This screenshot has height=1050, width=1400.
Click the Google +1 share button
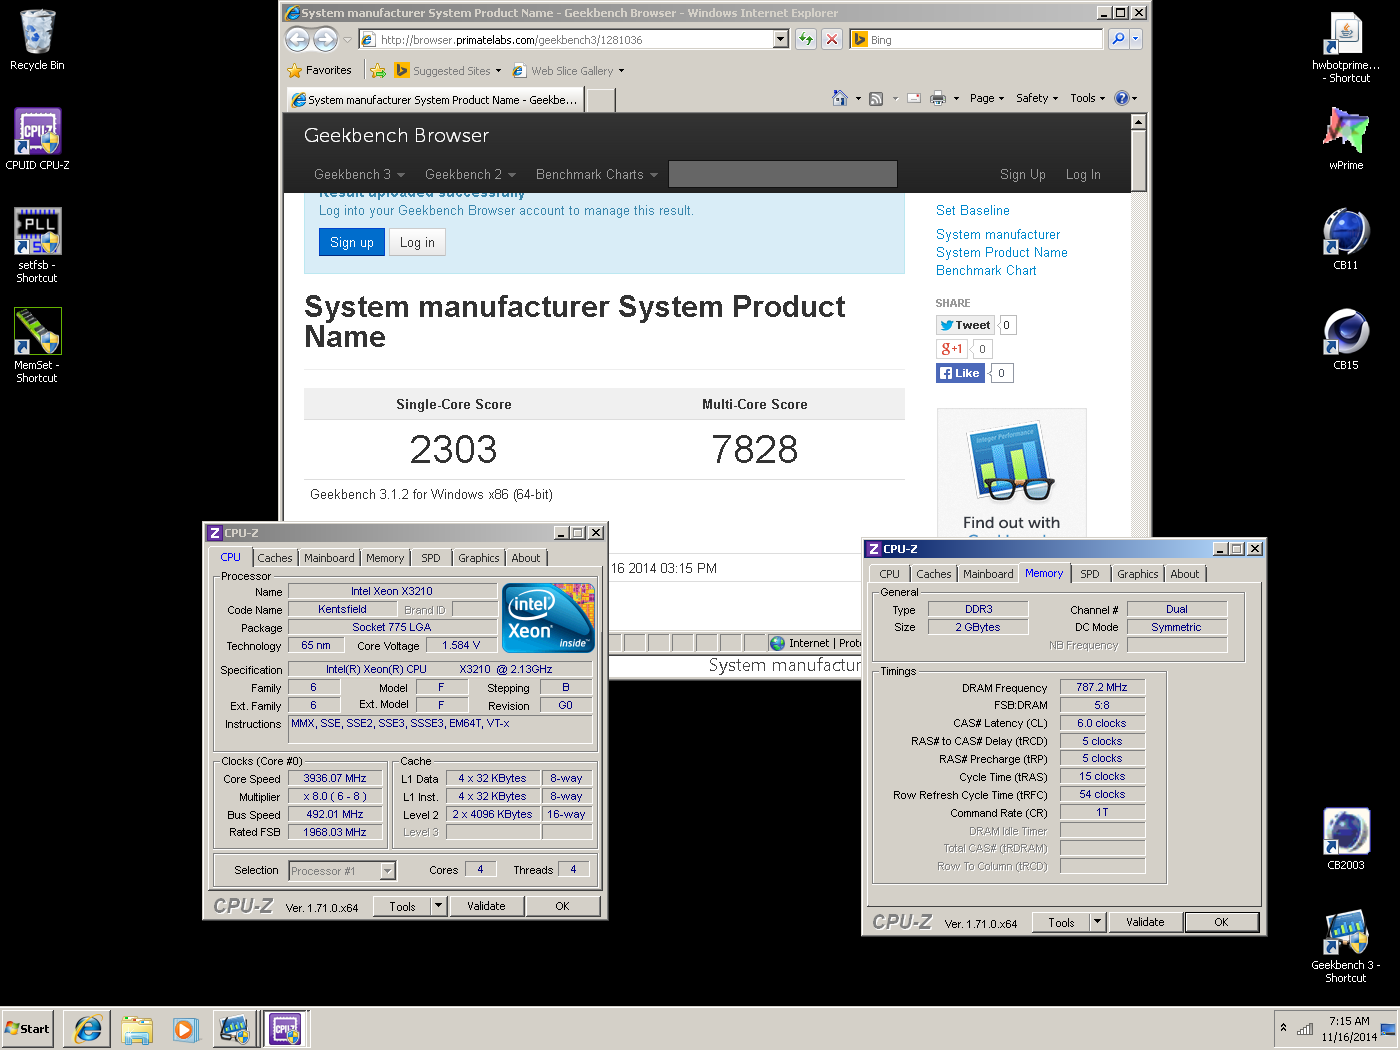[x=952, y=349]
